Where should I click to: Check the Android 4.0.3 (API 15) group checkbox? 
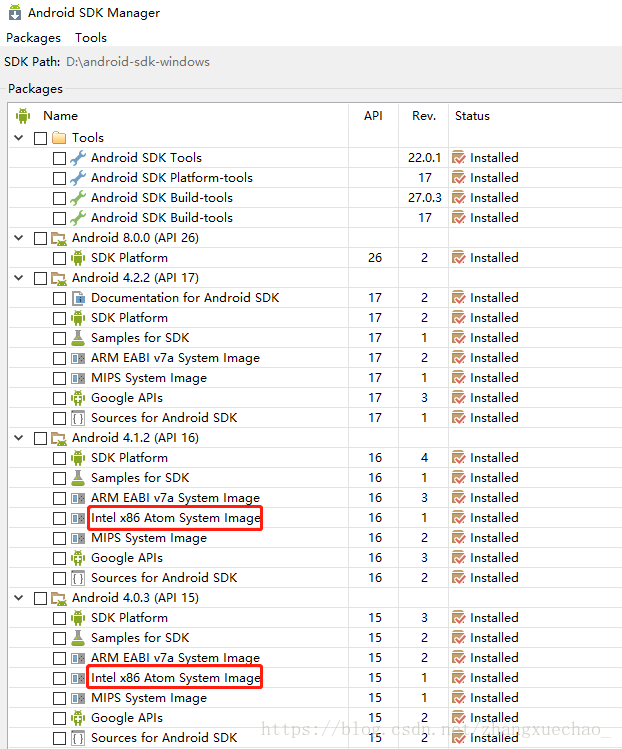point(41,599)
